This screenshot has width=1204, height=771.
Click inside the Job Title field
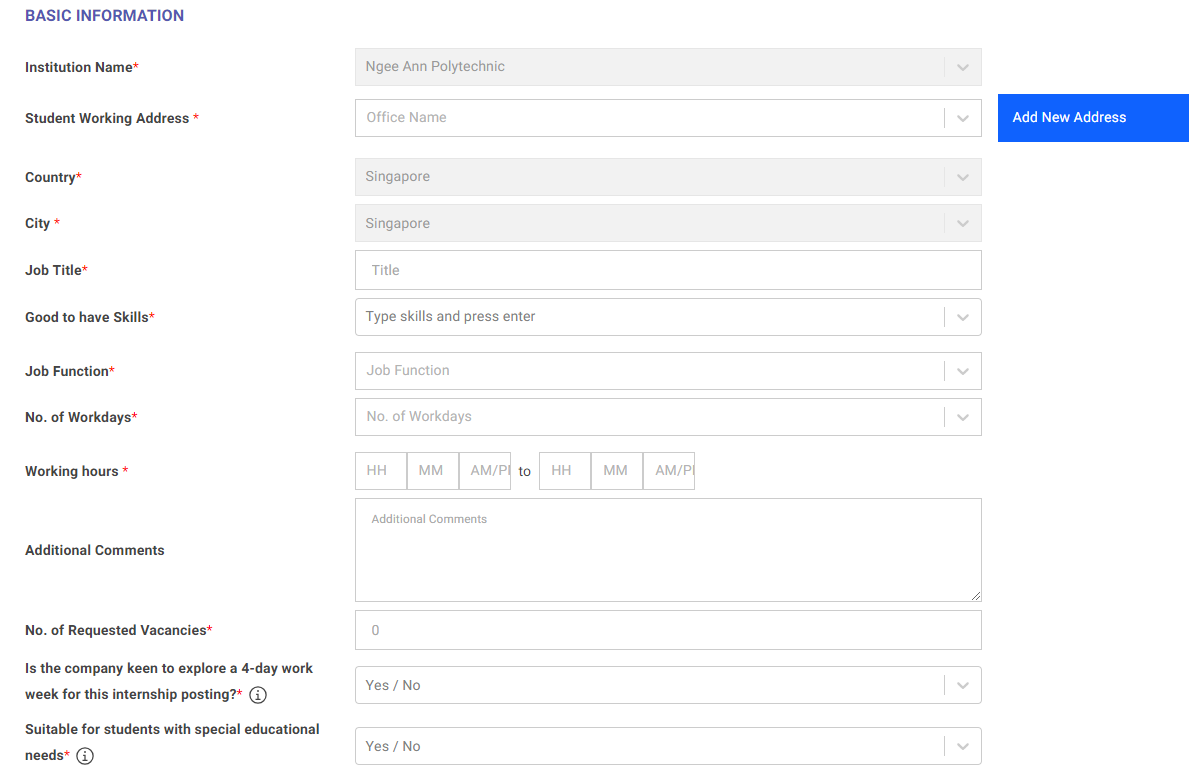pyautogui.click(x=668, y=270)
